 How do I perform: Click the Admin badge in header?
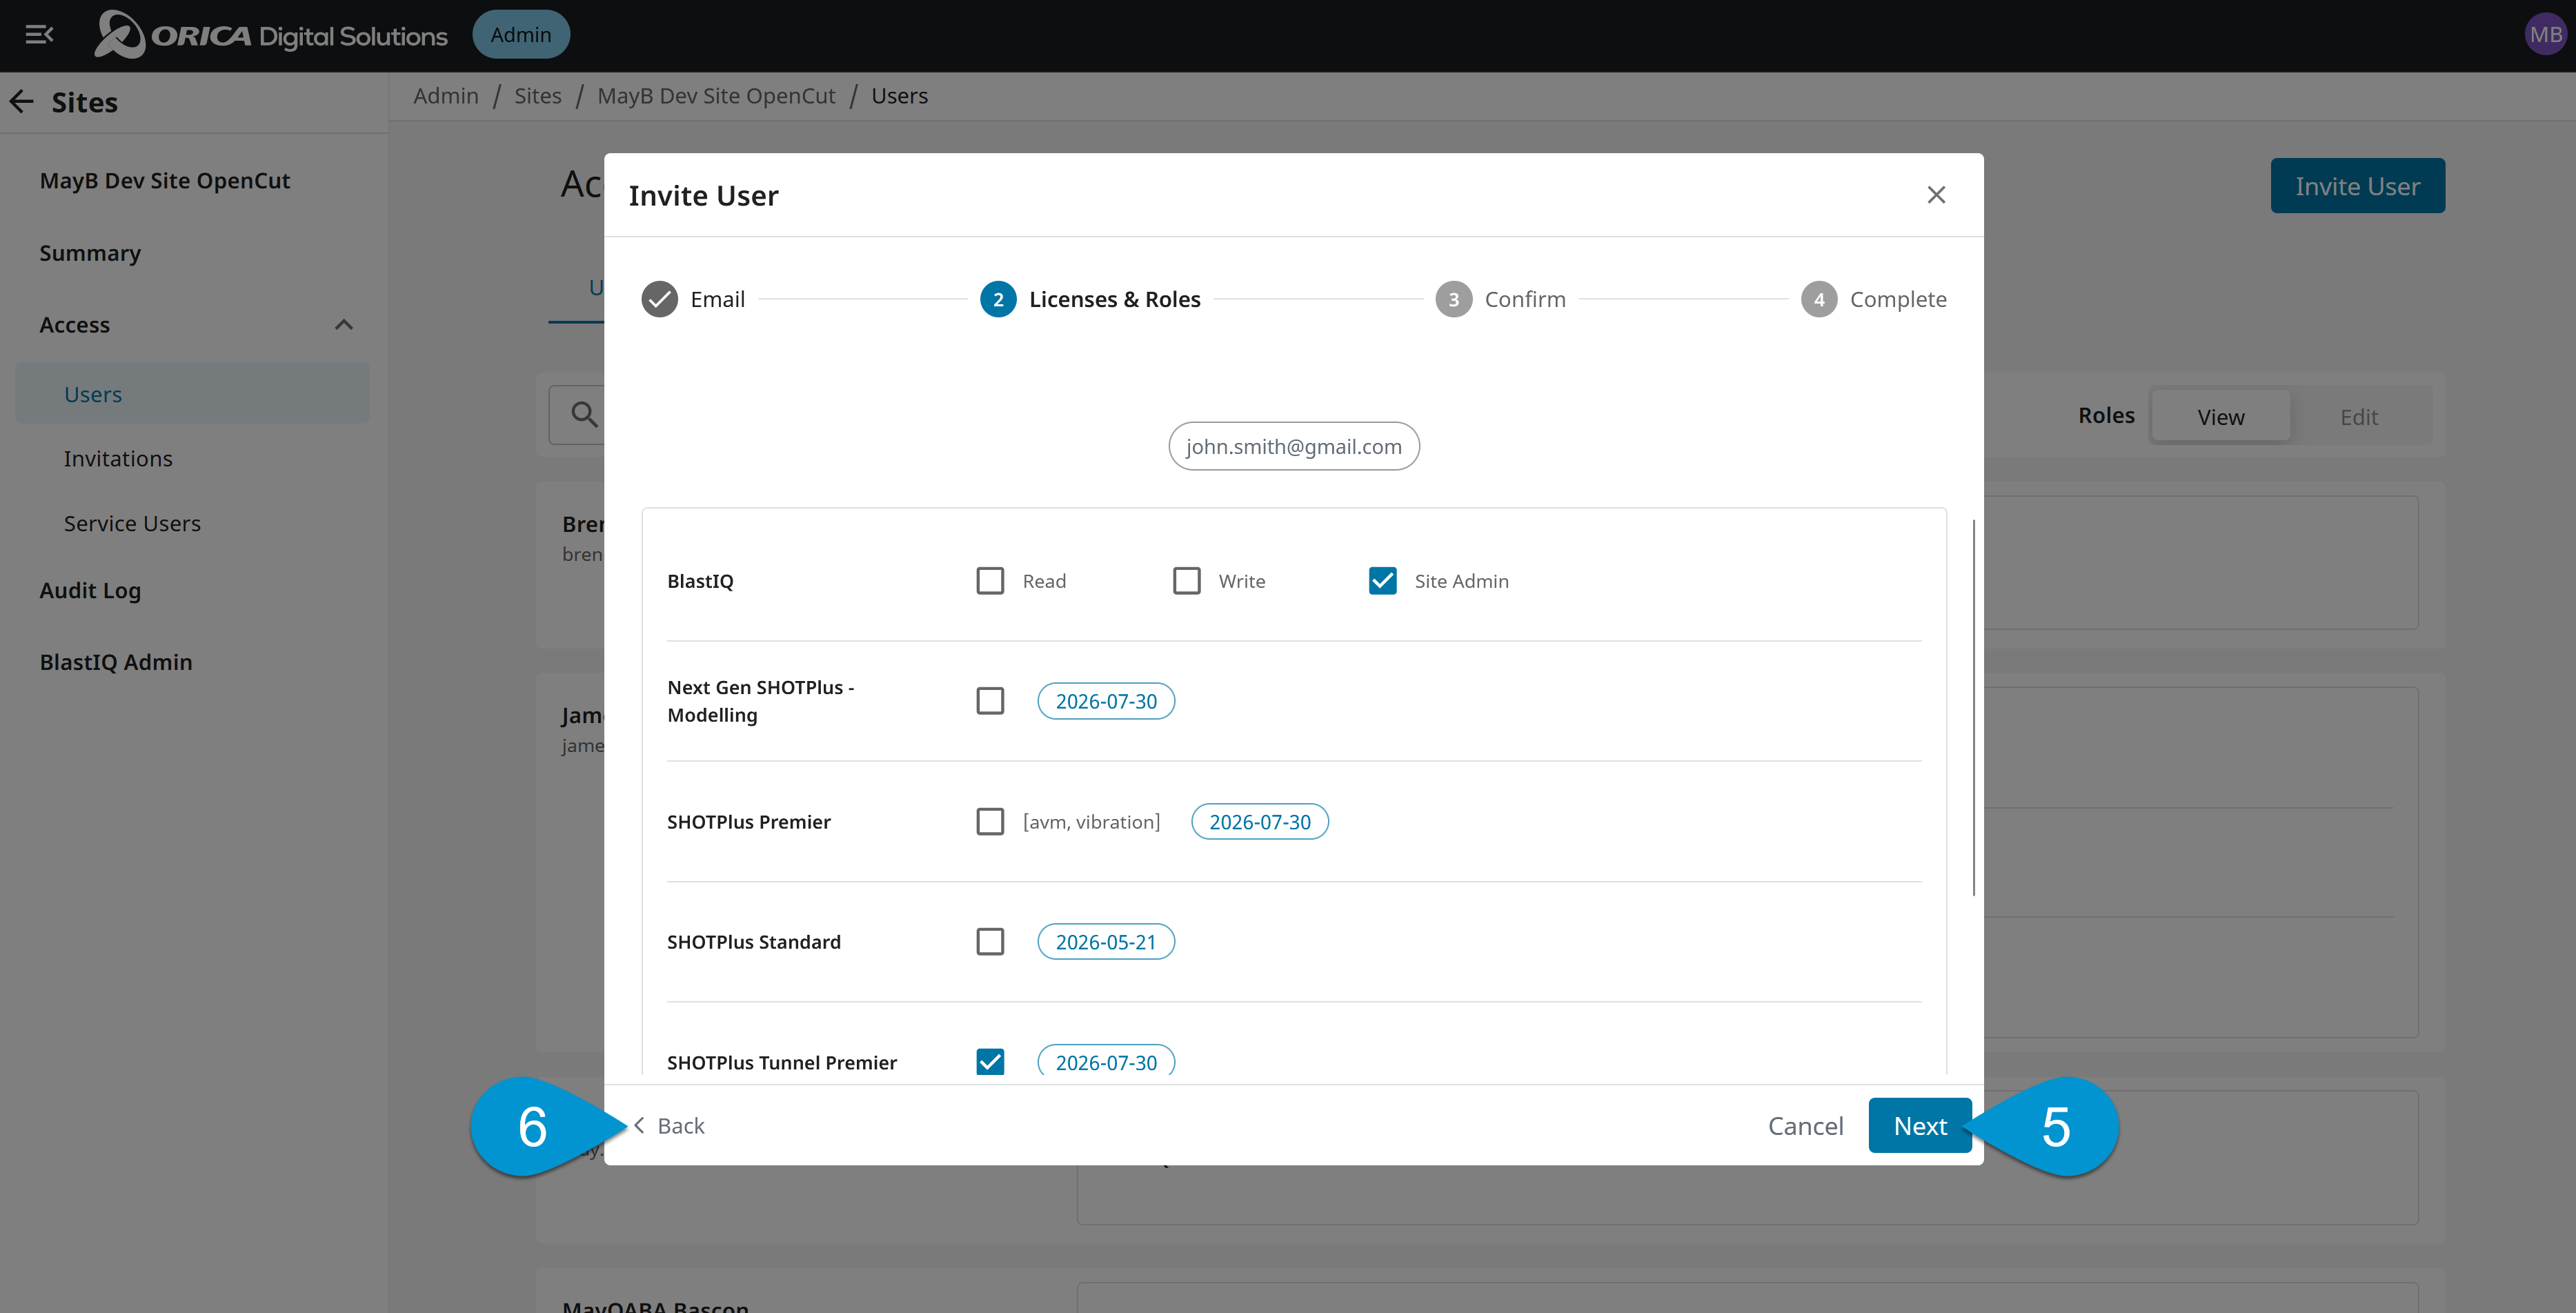click(x=521, y=35)
